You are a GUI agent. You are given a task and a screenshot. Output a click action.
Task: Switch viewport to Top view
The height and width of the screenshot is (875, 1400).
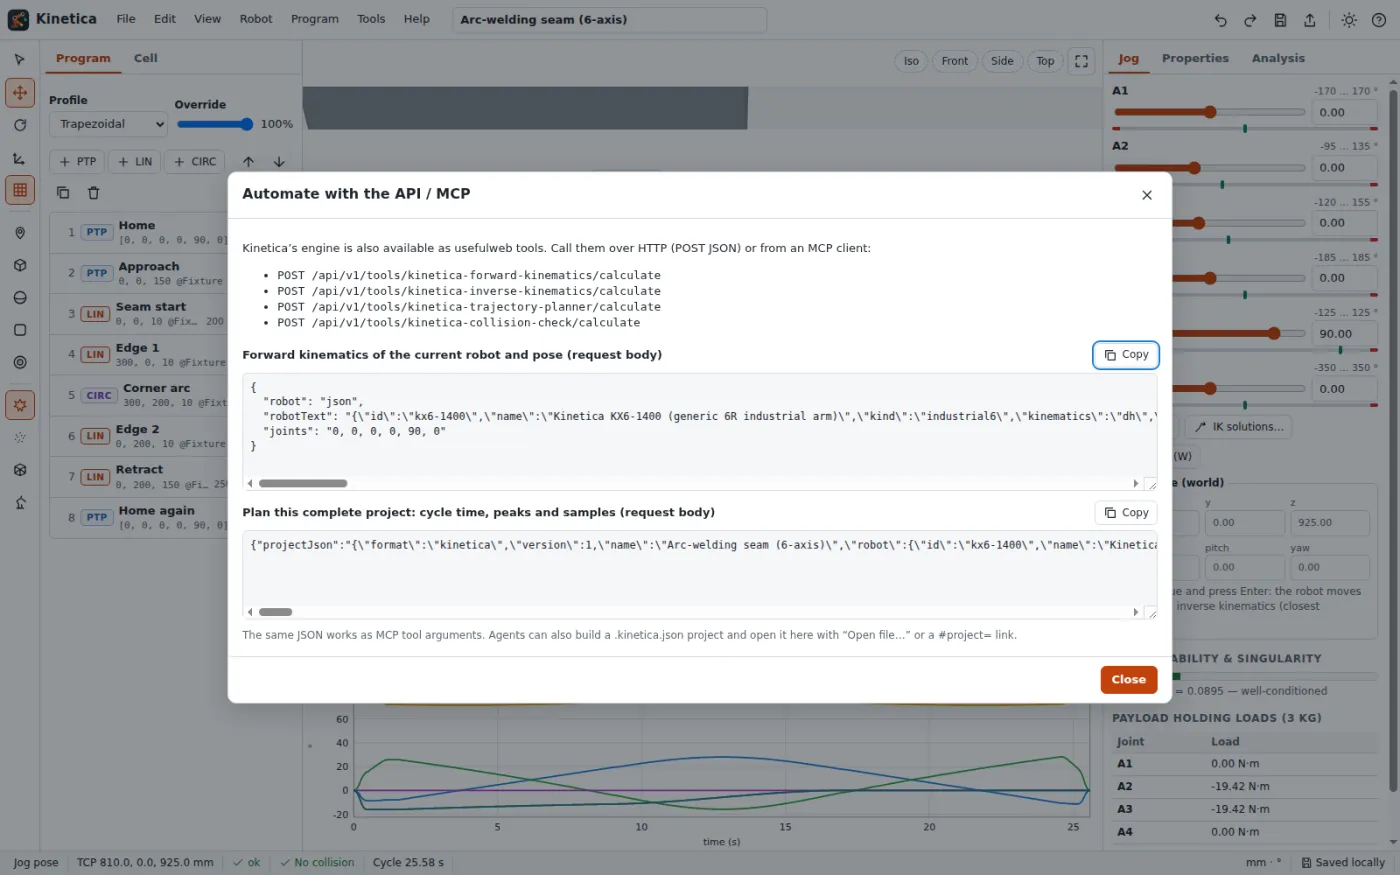(x=1045, y=61)
